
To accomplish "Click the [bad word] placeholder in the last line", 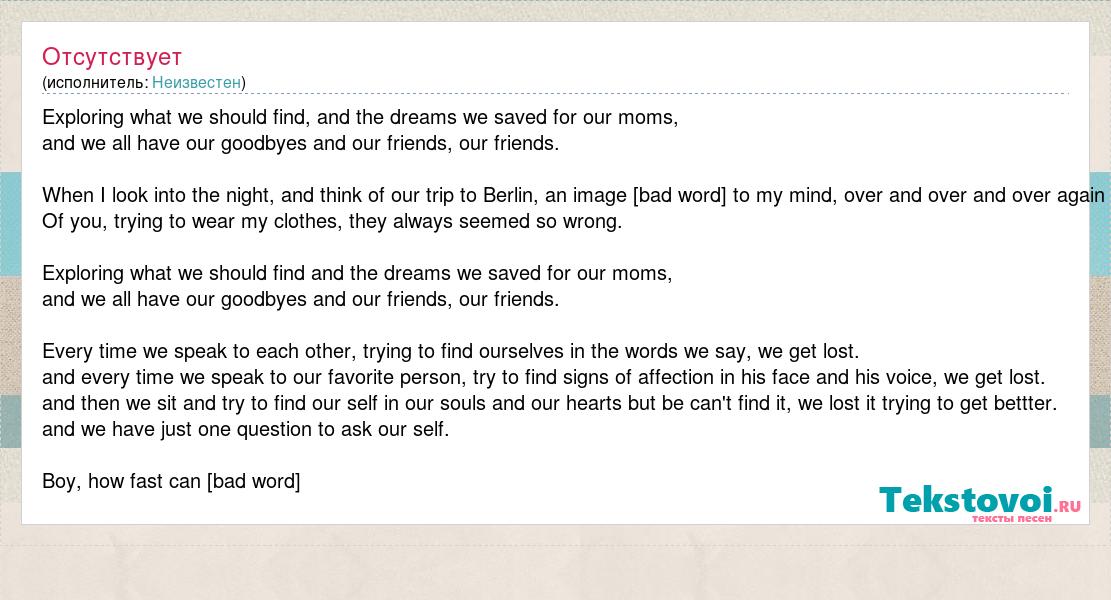I will [x=254, y=482].
